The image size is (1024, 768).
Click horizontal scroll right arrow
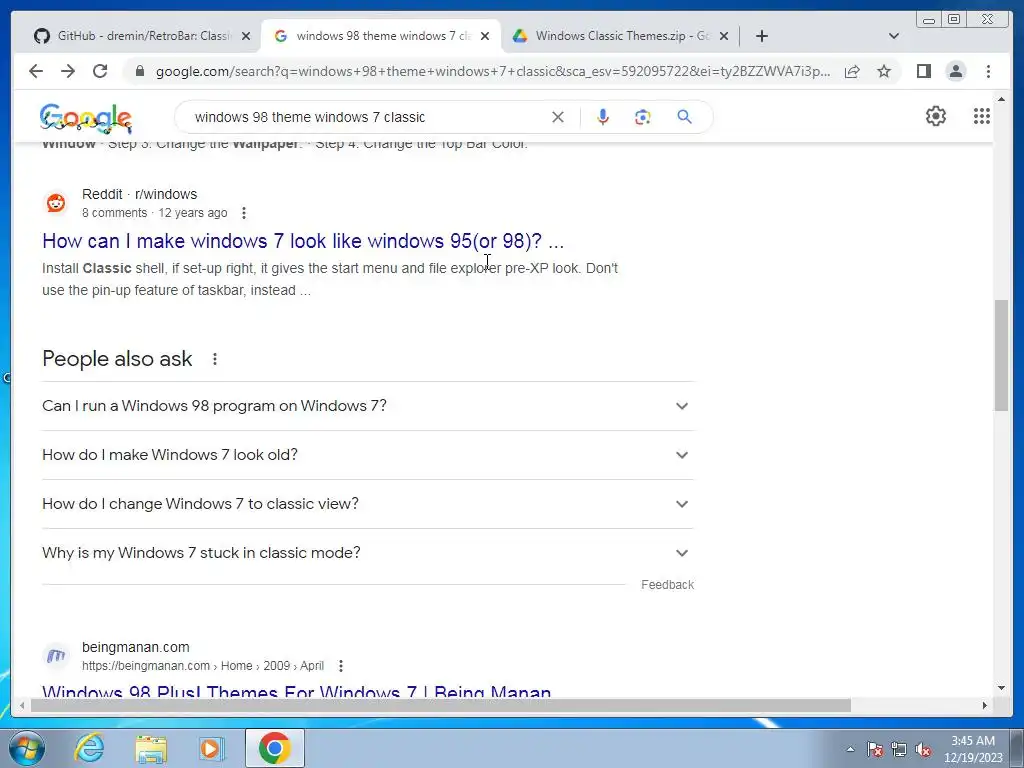click(985, 705)
